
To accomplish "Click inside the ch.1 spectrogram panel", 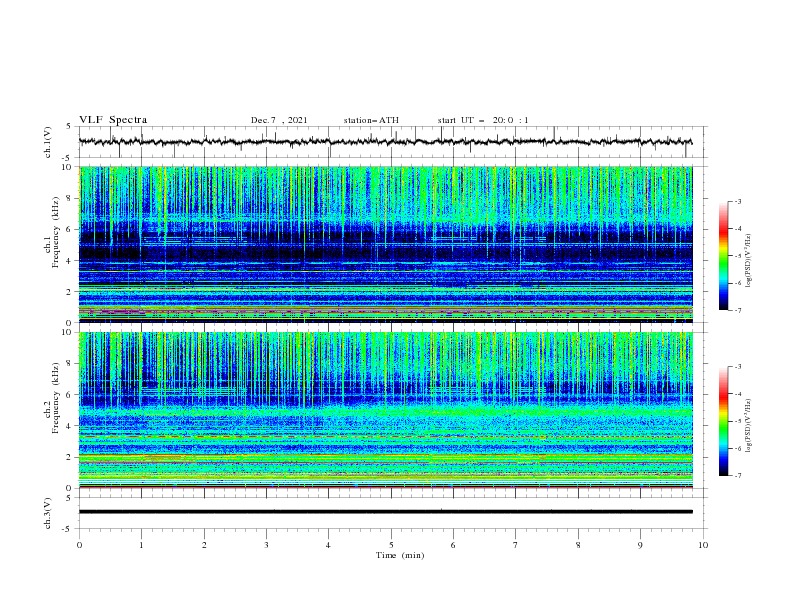I will 385,244.
